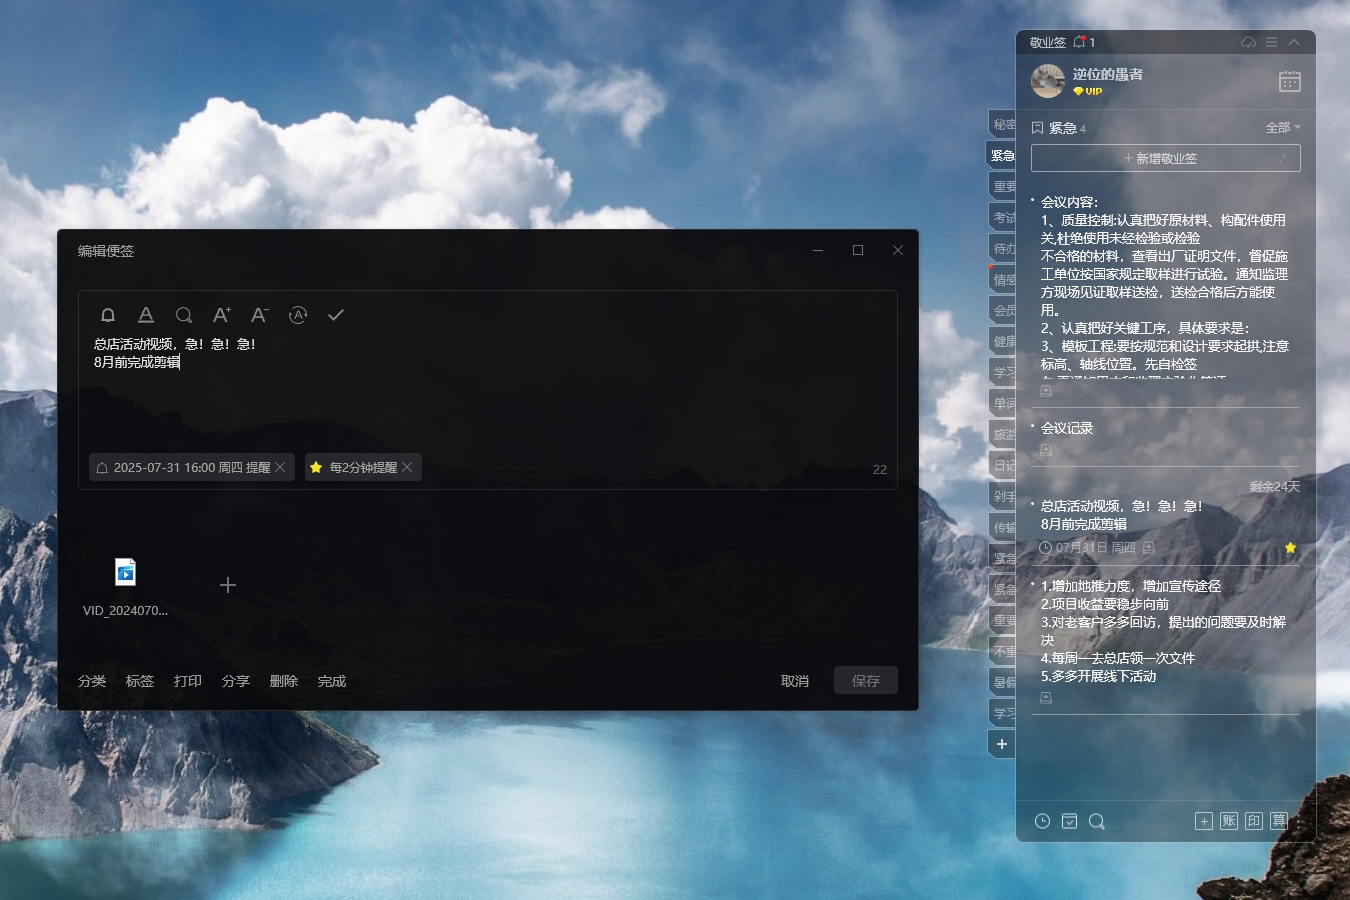Select the 暑假 category tab
The width and height of the screenshot is (1350, 900).
(1003, 683)
